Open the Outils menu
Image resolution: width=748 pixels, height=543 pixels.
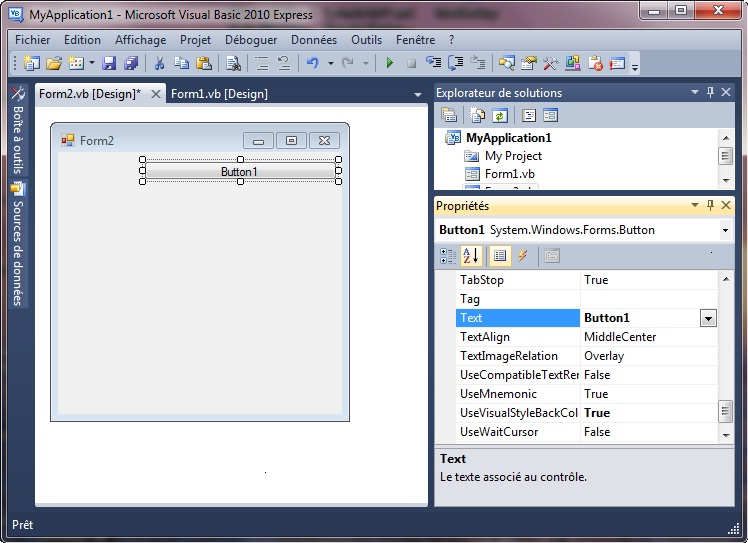coord(366,40)
